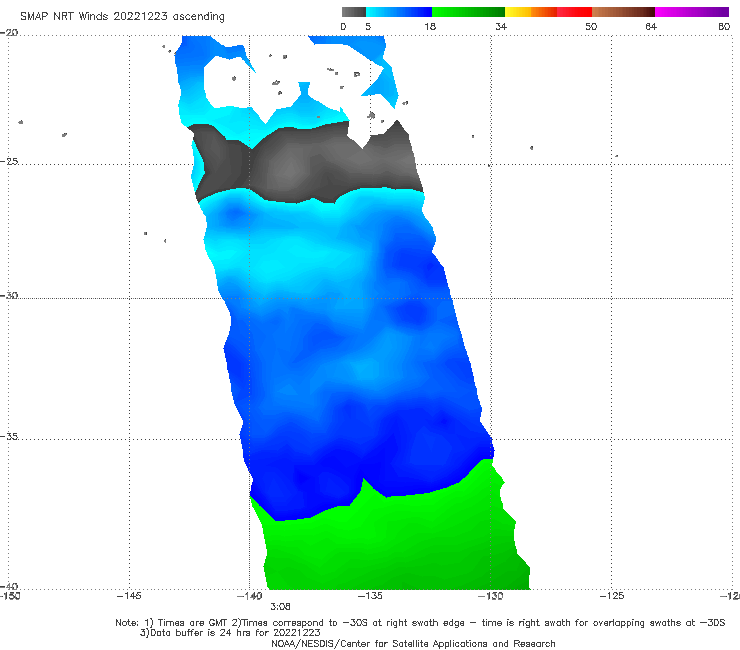740x650 pixels.
Task: Click the note '3)Data buffer is 24 hrs'
Action: click(x=230, y=633)
